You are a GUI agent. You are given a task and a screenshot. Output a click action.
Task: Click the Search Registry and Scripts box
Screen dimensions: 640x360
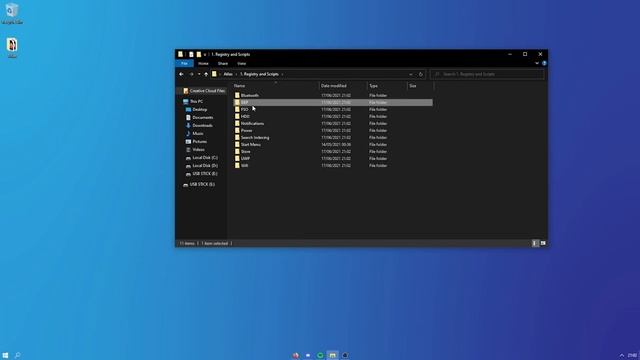pos(487,74)
